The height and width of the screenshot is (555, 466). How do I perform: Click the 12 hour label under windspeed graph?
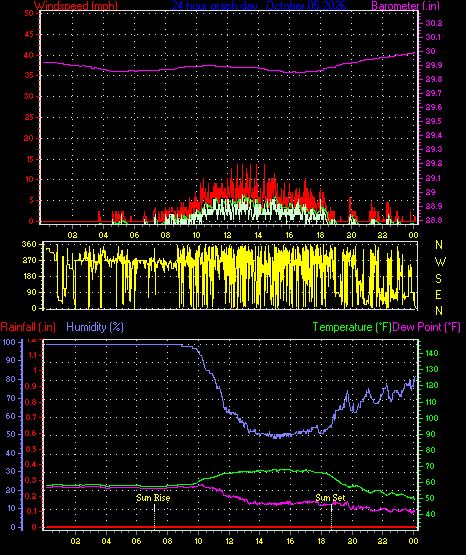coord(227,235)
